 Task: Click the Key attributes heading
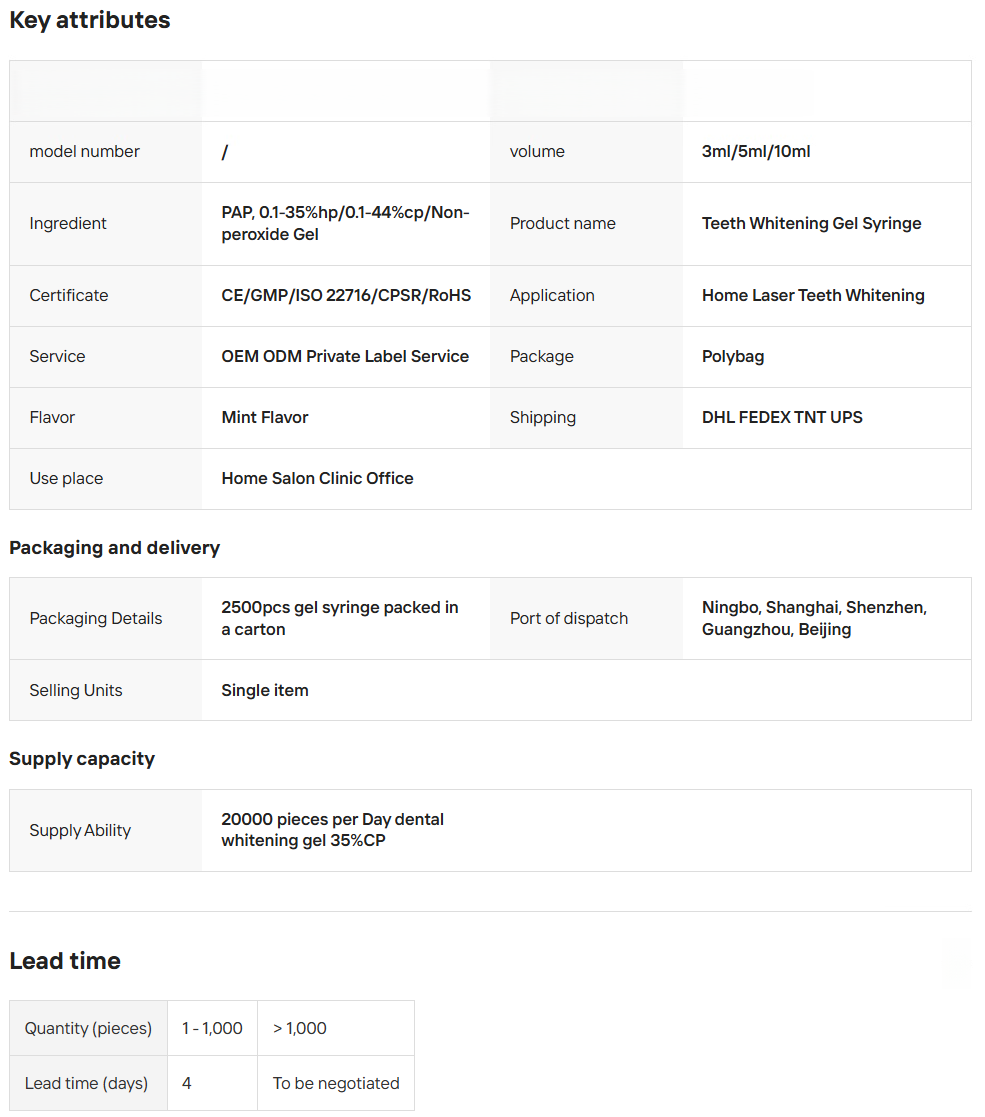pos(90,20)
